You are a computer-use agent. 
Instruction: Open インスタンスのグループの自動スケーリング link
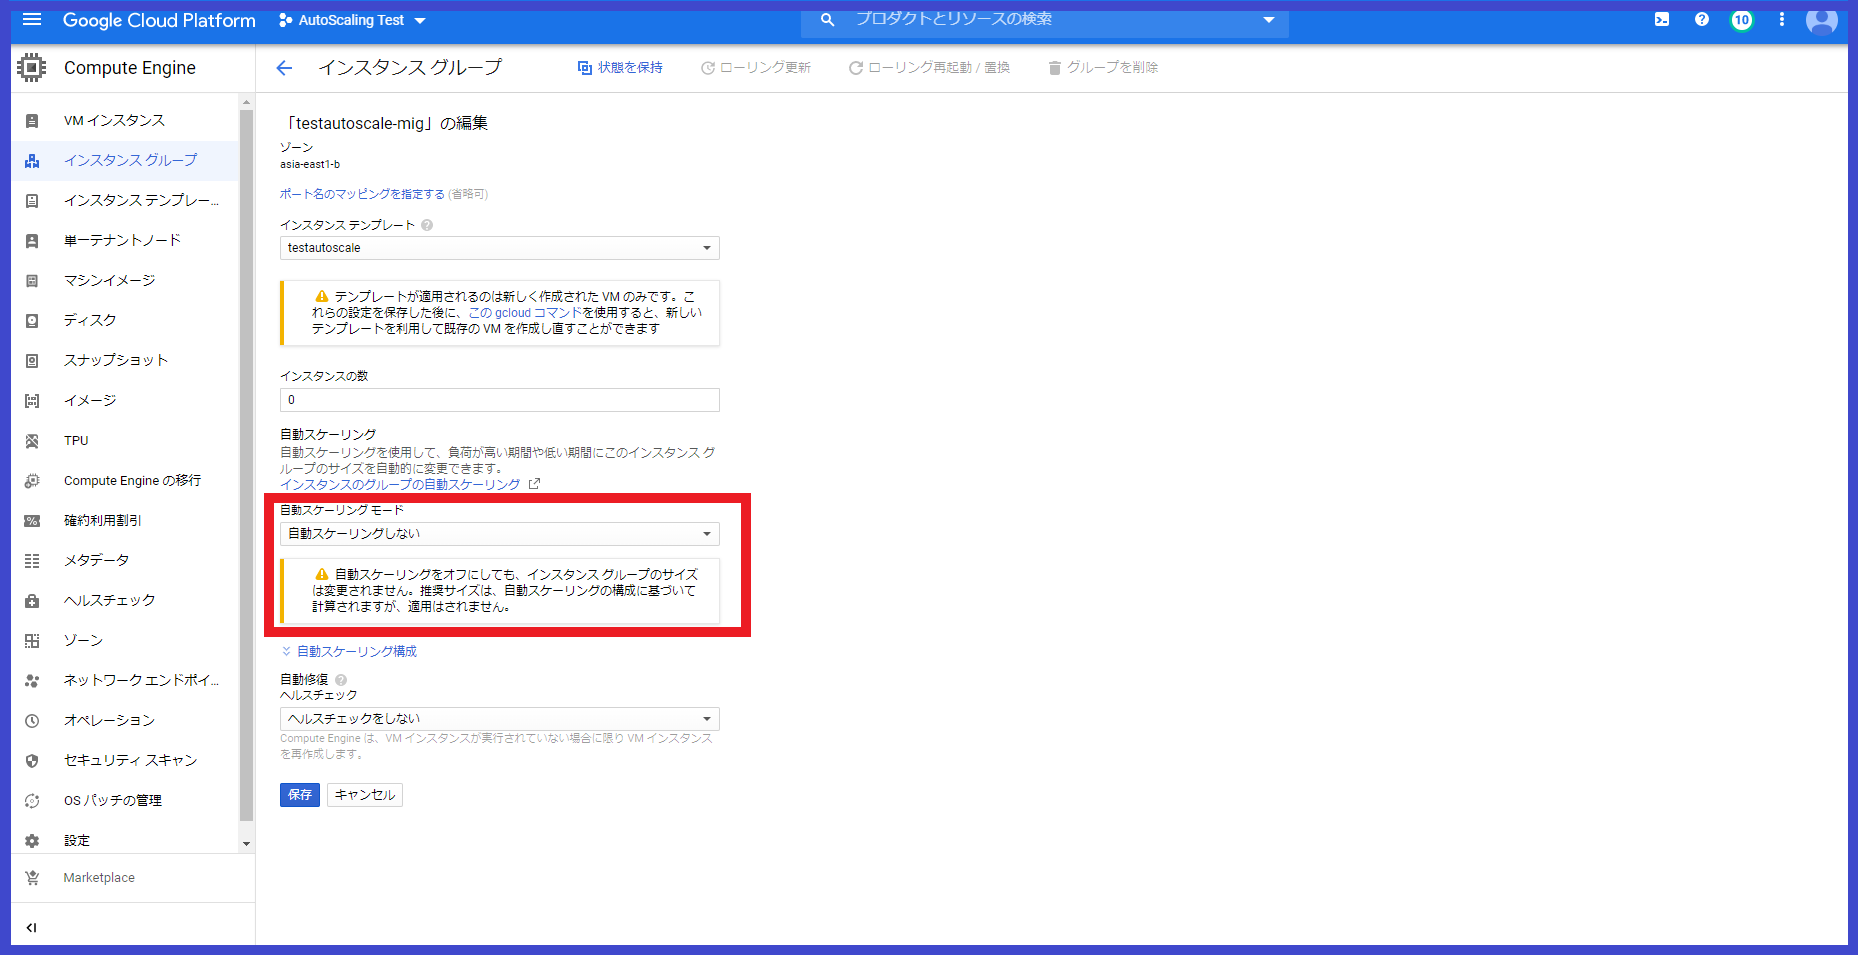click(x=400, y=485)
